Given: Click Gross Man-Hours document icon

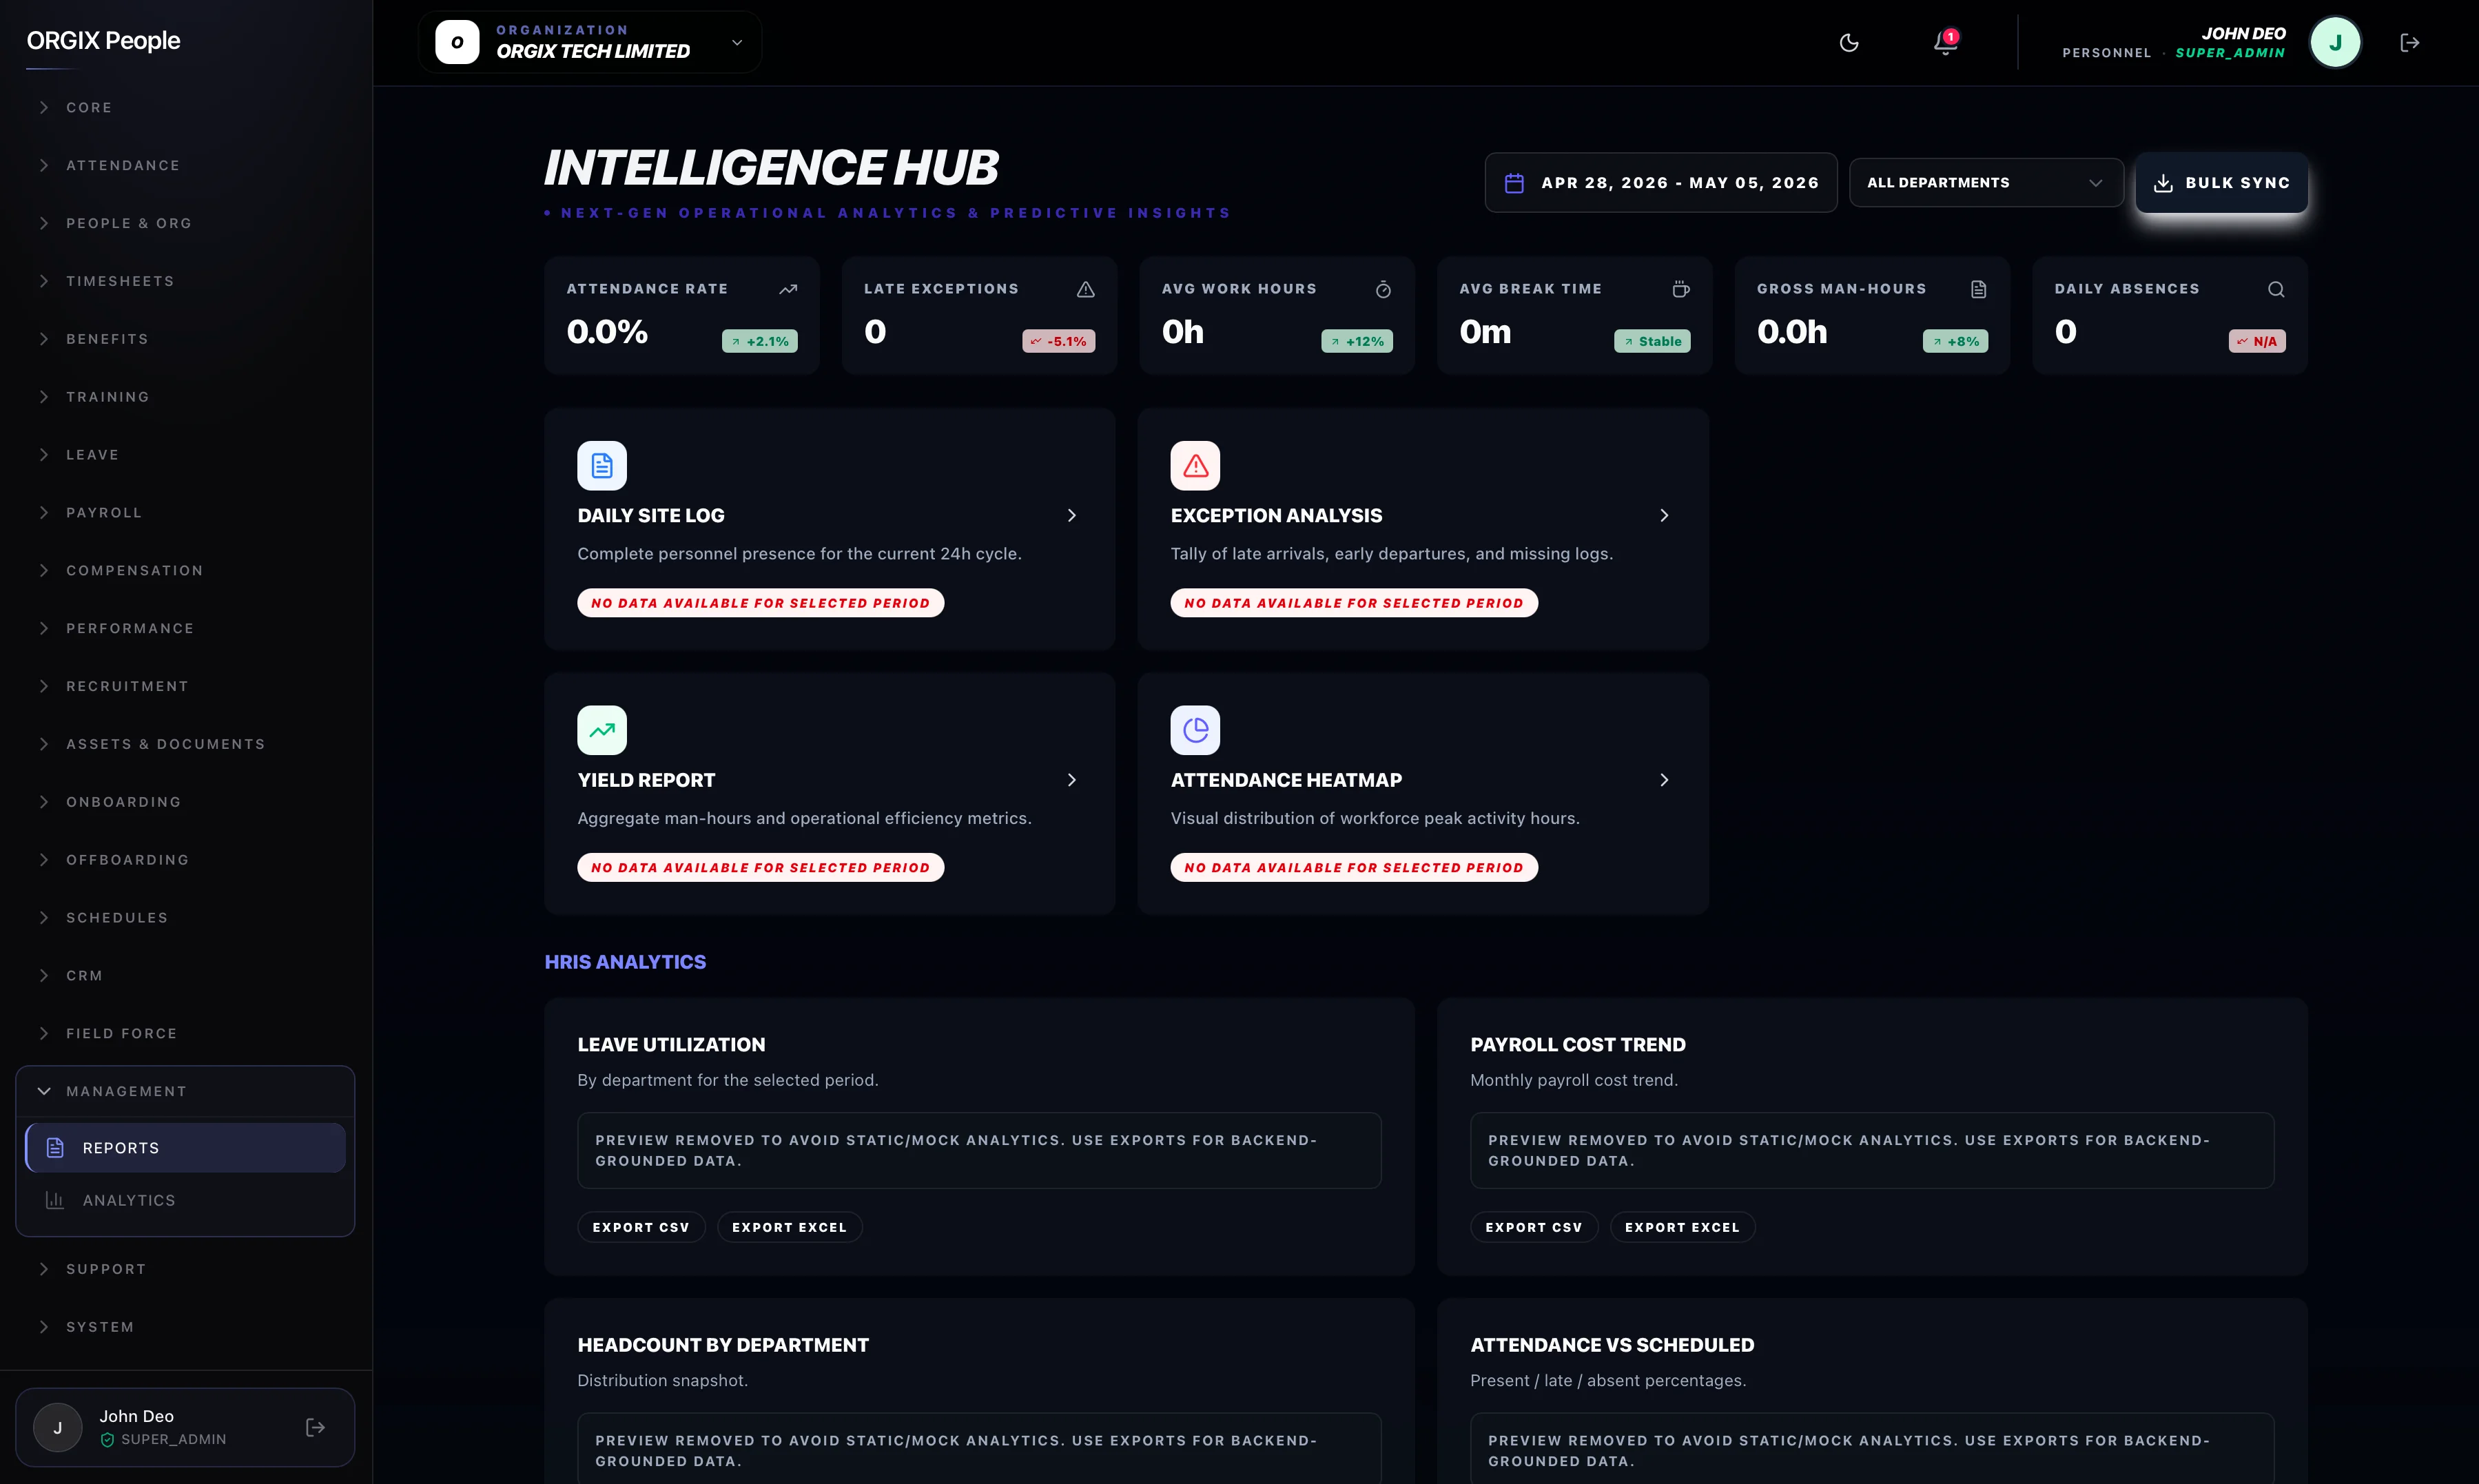Looking at the screenshot, I should (x=1978, y=289).
